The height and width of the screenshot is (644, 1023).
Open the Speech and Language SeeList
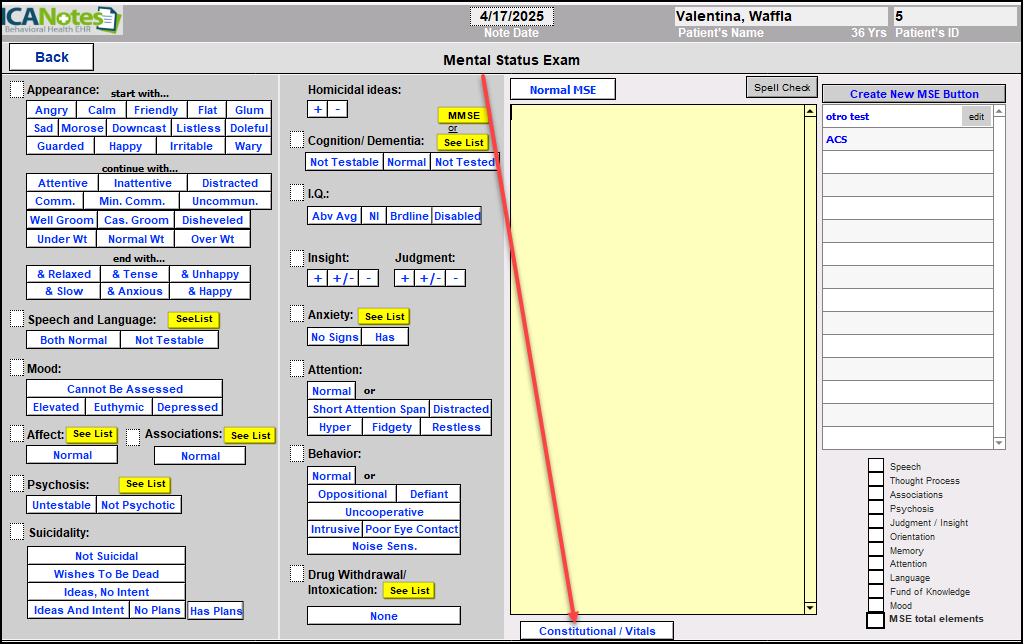click(193, 320)
